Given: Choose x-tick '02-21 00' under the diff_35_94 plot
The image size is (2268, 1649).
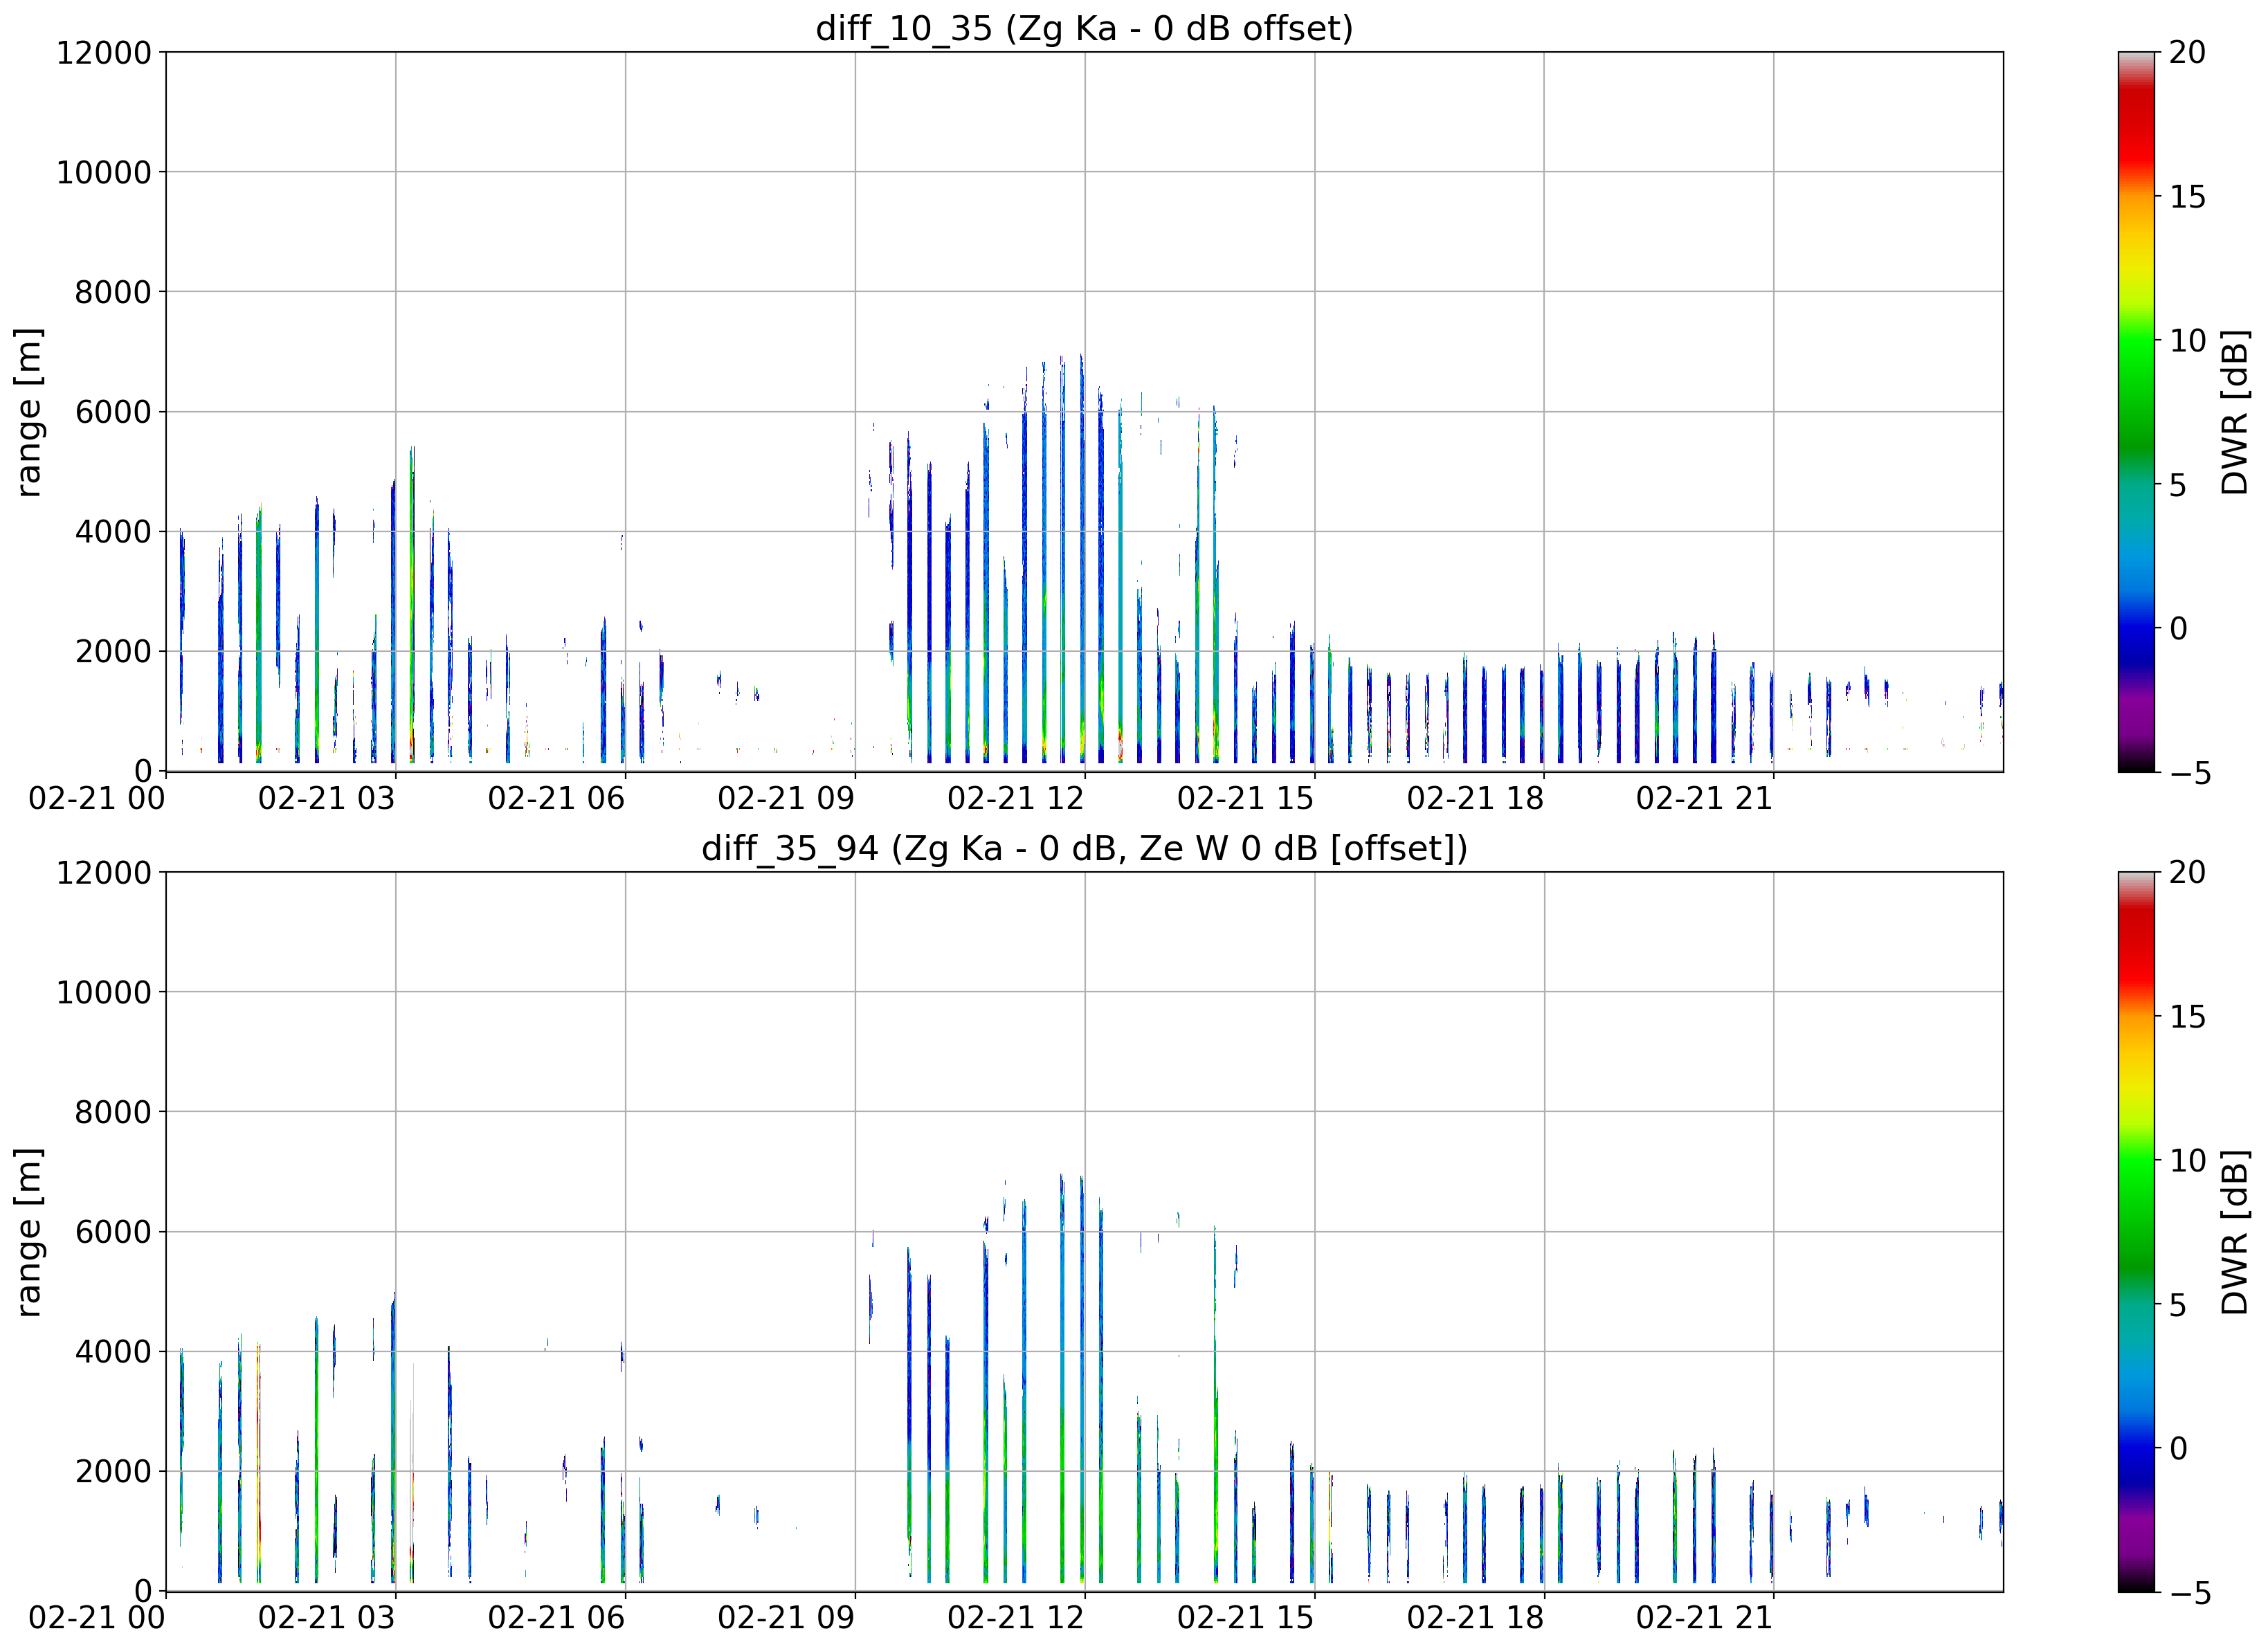Looking at the screenshot, I should tap(97, 1619).
